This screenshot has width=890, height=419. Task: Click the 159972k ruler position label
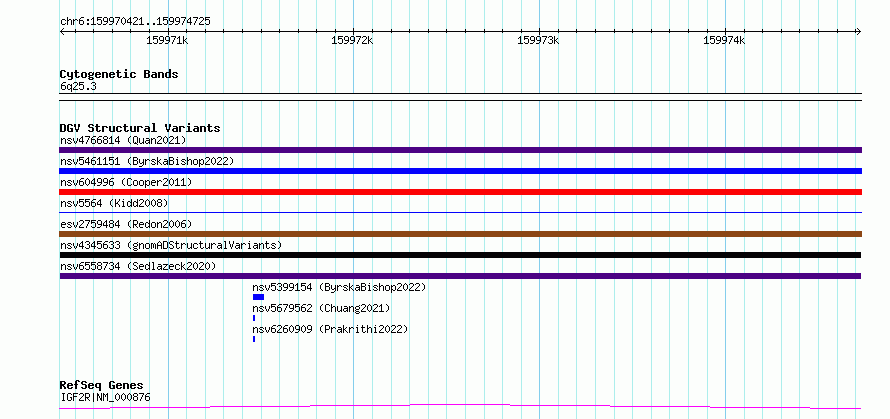click(x=352, y=40)
